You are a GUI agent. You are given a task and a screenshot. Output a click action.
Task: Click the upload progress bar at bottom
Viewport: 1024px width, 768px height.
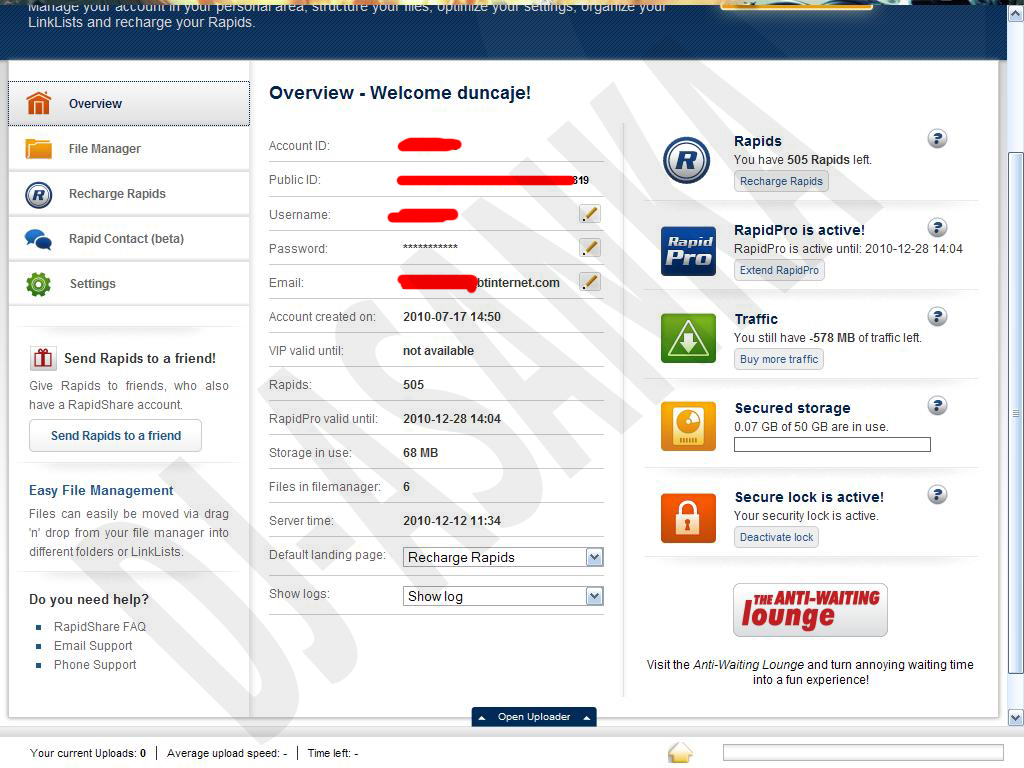click(x=863, y=752)
